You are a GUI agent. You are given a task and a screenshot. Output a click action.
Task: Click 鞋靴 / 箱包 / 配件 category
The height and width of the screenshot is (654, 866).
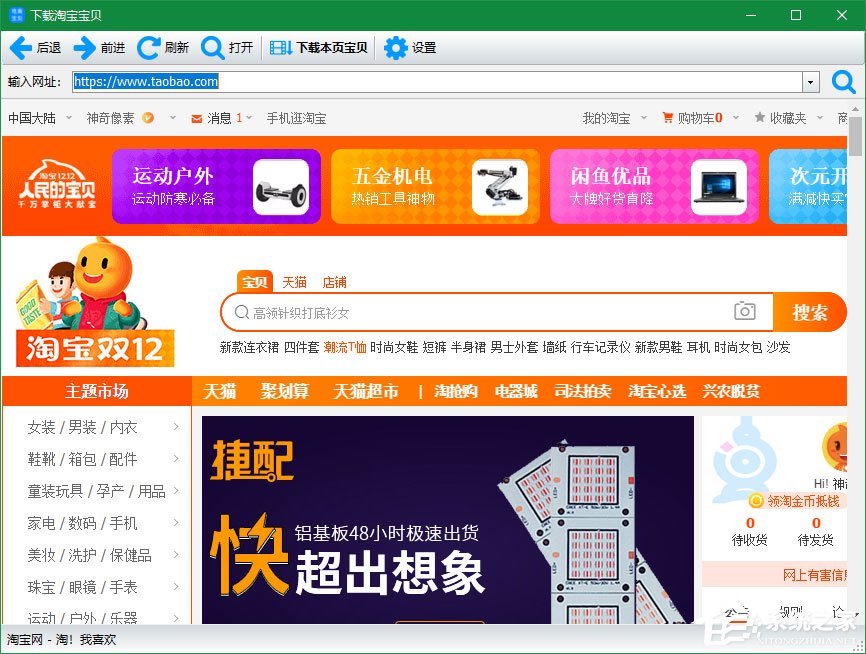tap(82, 459)
